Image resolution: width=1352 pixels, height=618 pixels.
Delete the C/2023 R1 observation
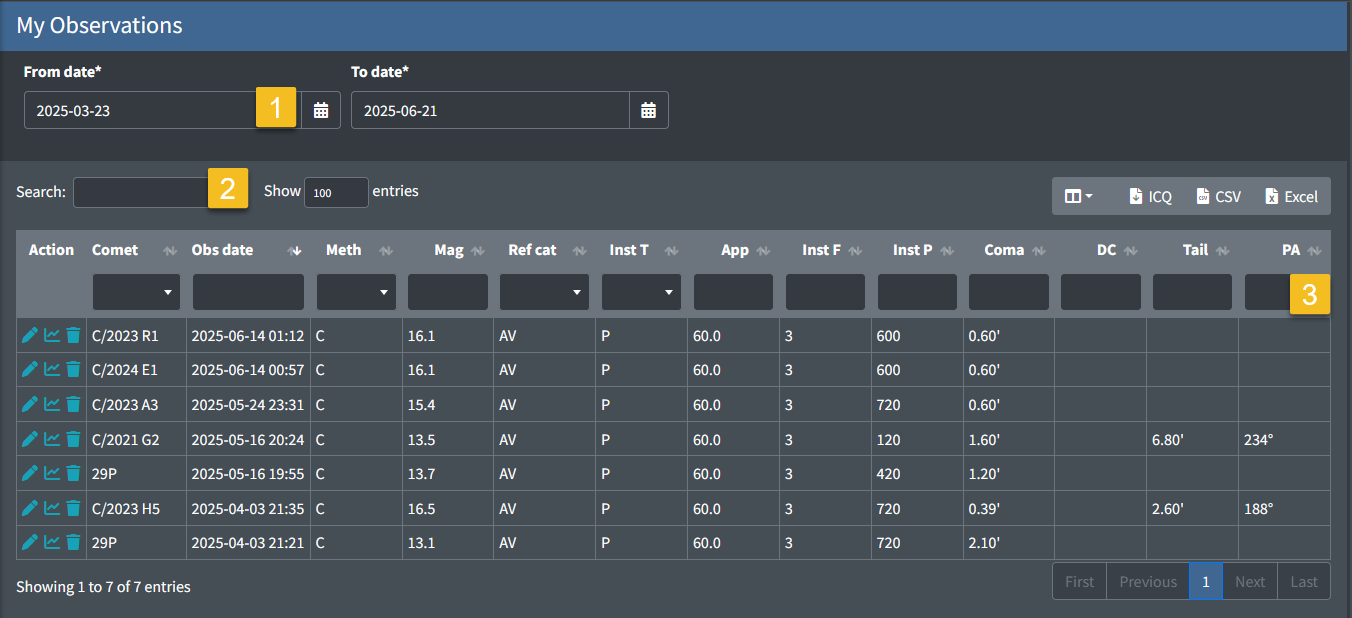[73, 336]
